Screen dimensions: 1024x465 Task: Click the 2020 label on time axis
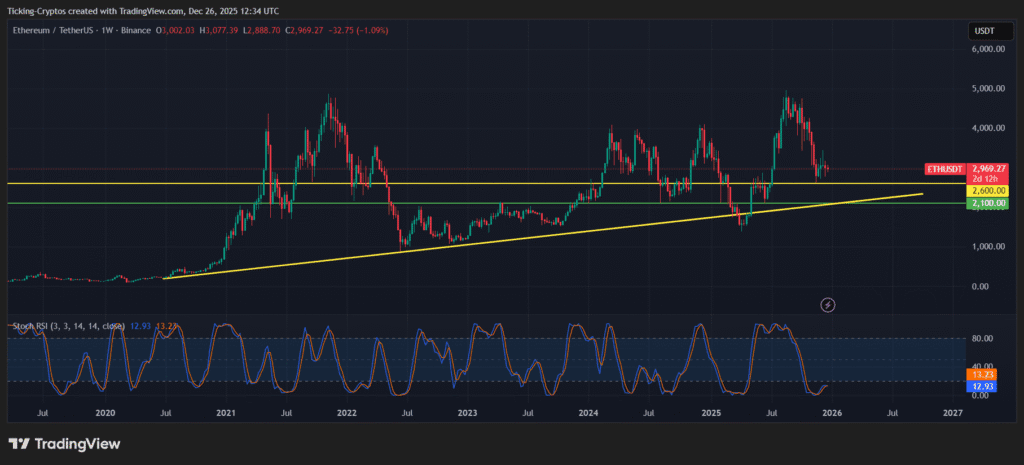pyautogui.click(x=105, y=412)
